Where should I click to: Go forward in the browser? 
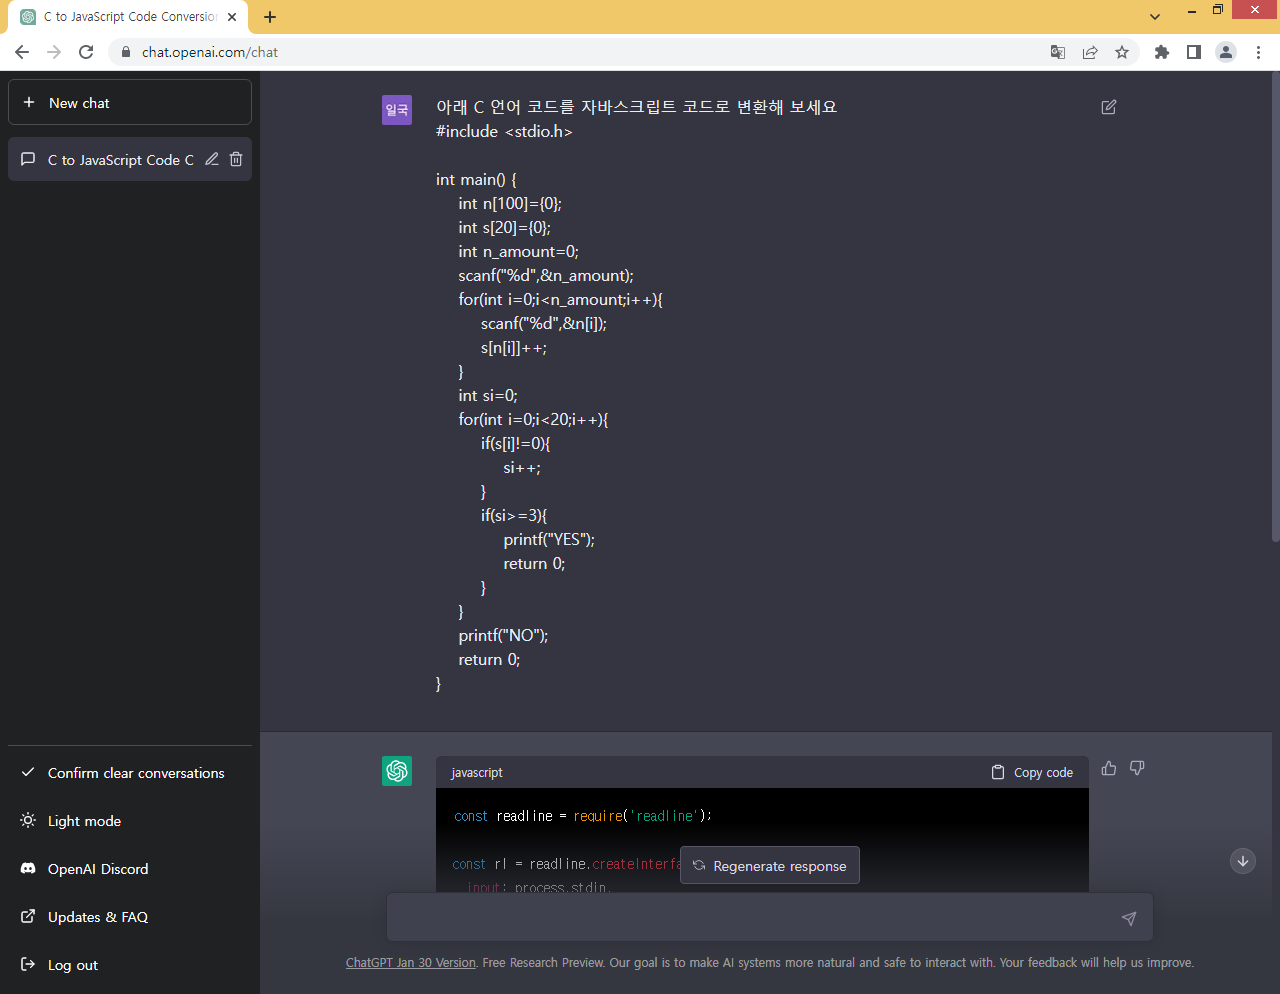tap(54, 52)
